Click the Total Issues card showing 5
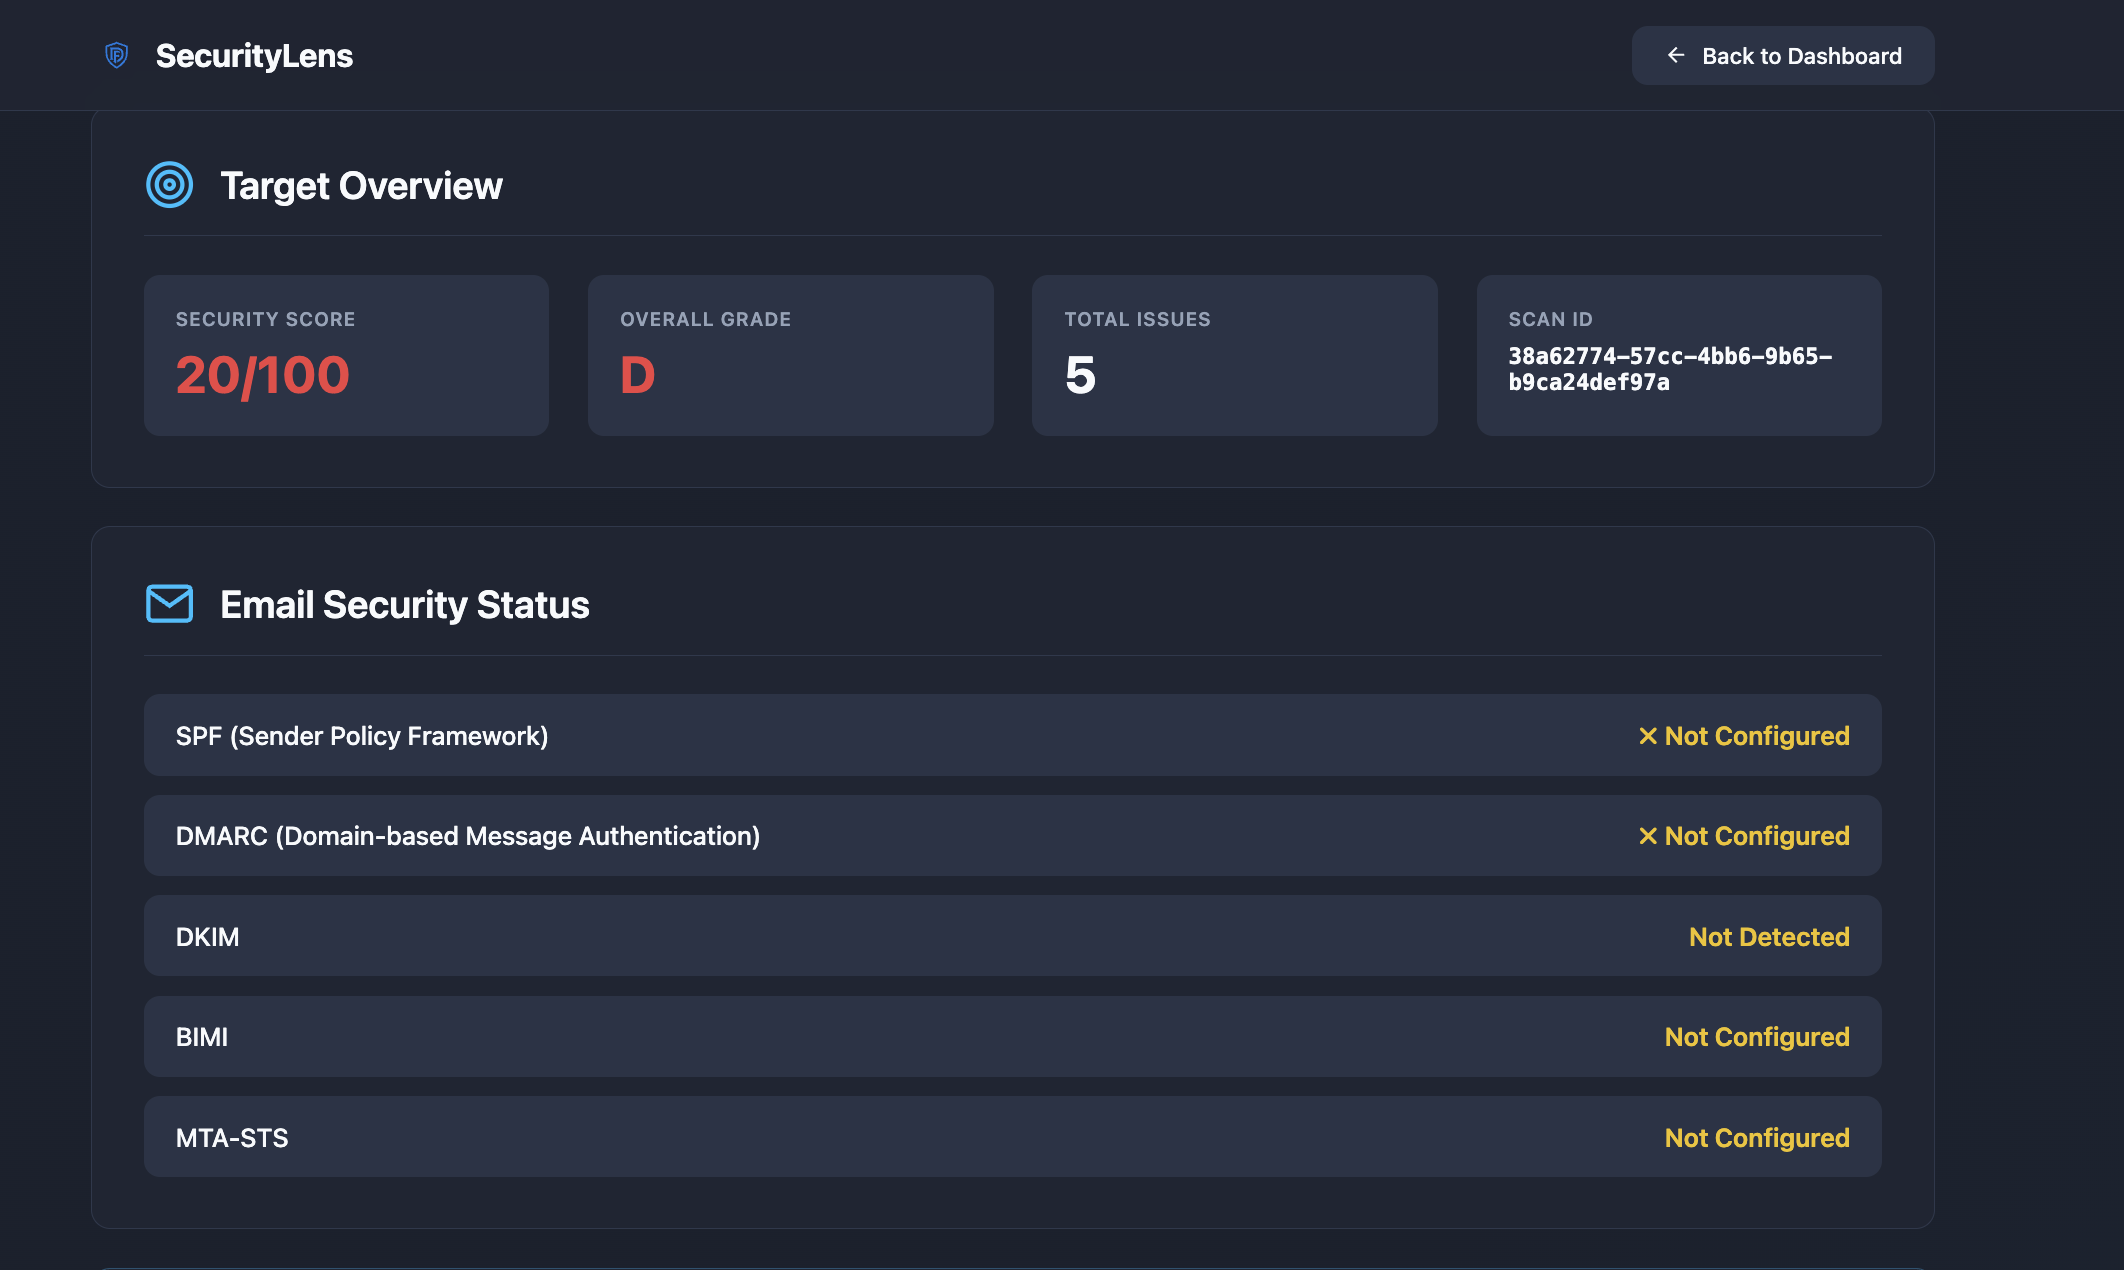Viewport: 2124px width, 1270px height. pyautogui.click(x=1234, y=355)
